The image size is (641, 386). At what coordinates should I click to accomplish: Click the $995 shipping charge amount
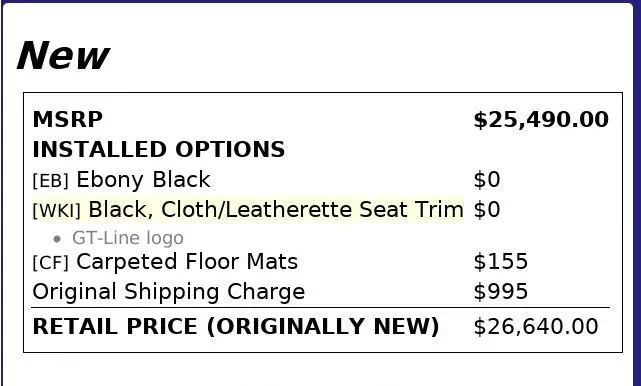coord(500,292)
